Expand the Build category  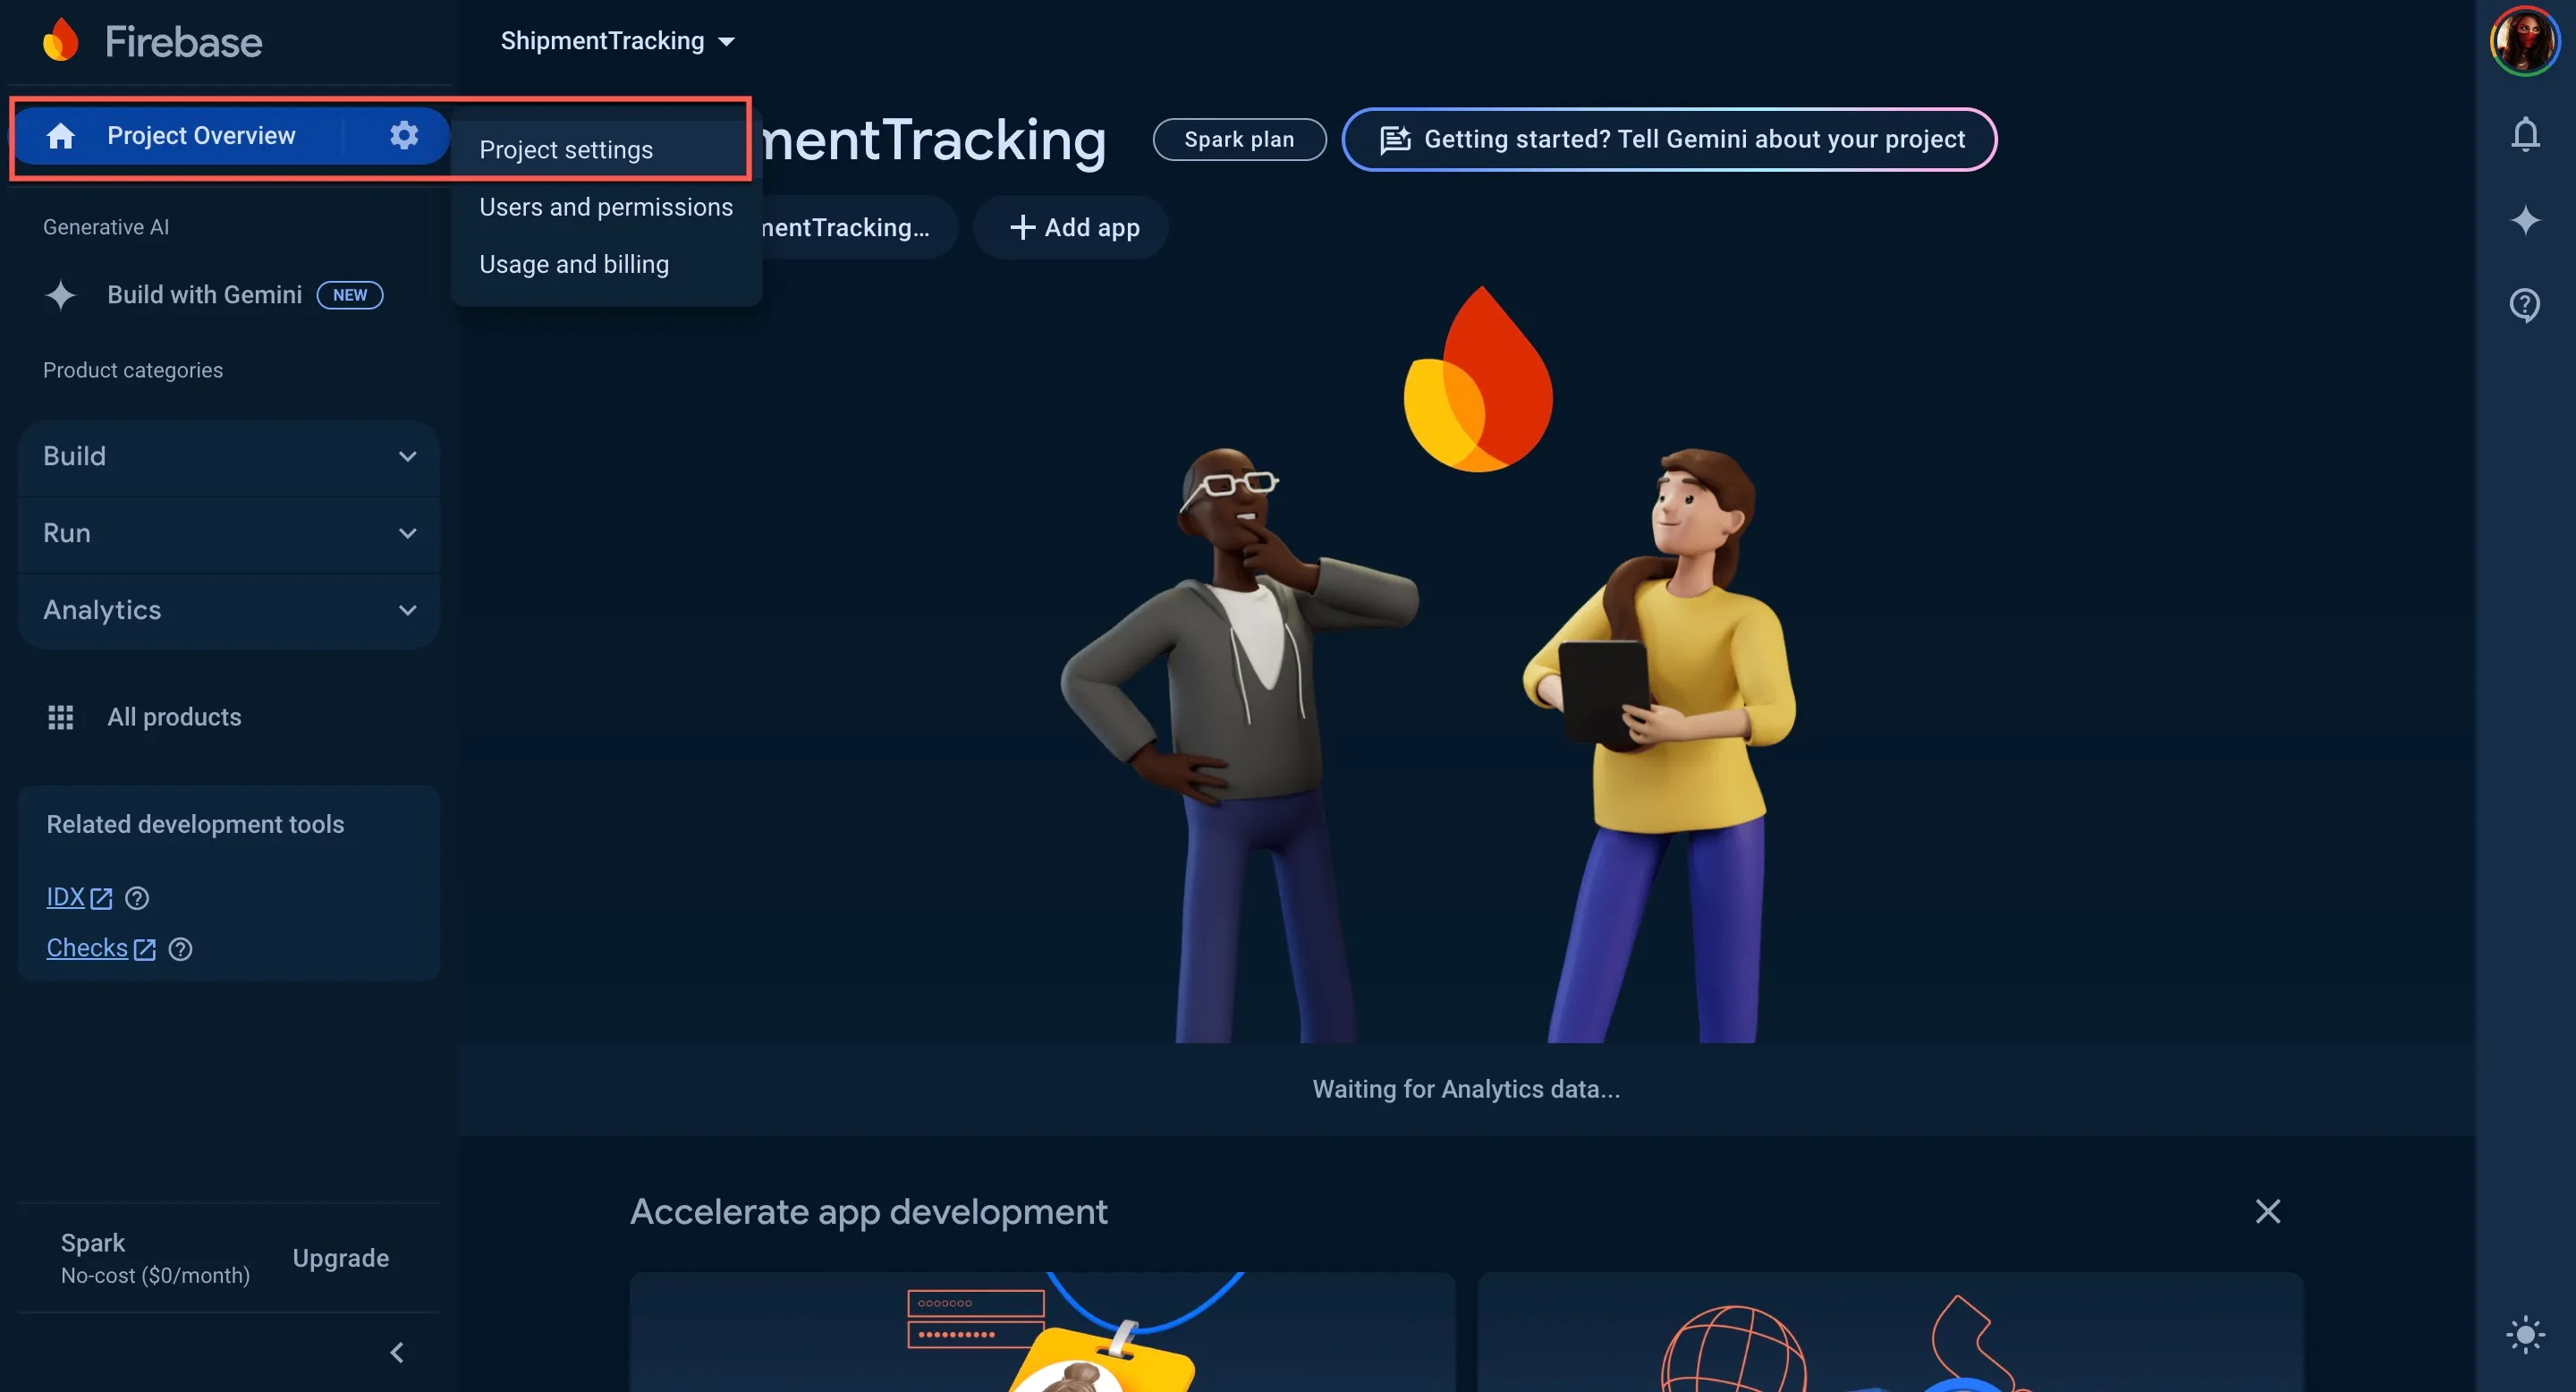pyautogui.click(x=229, y=457)
